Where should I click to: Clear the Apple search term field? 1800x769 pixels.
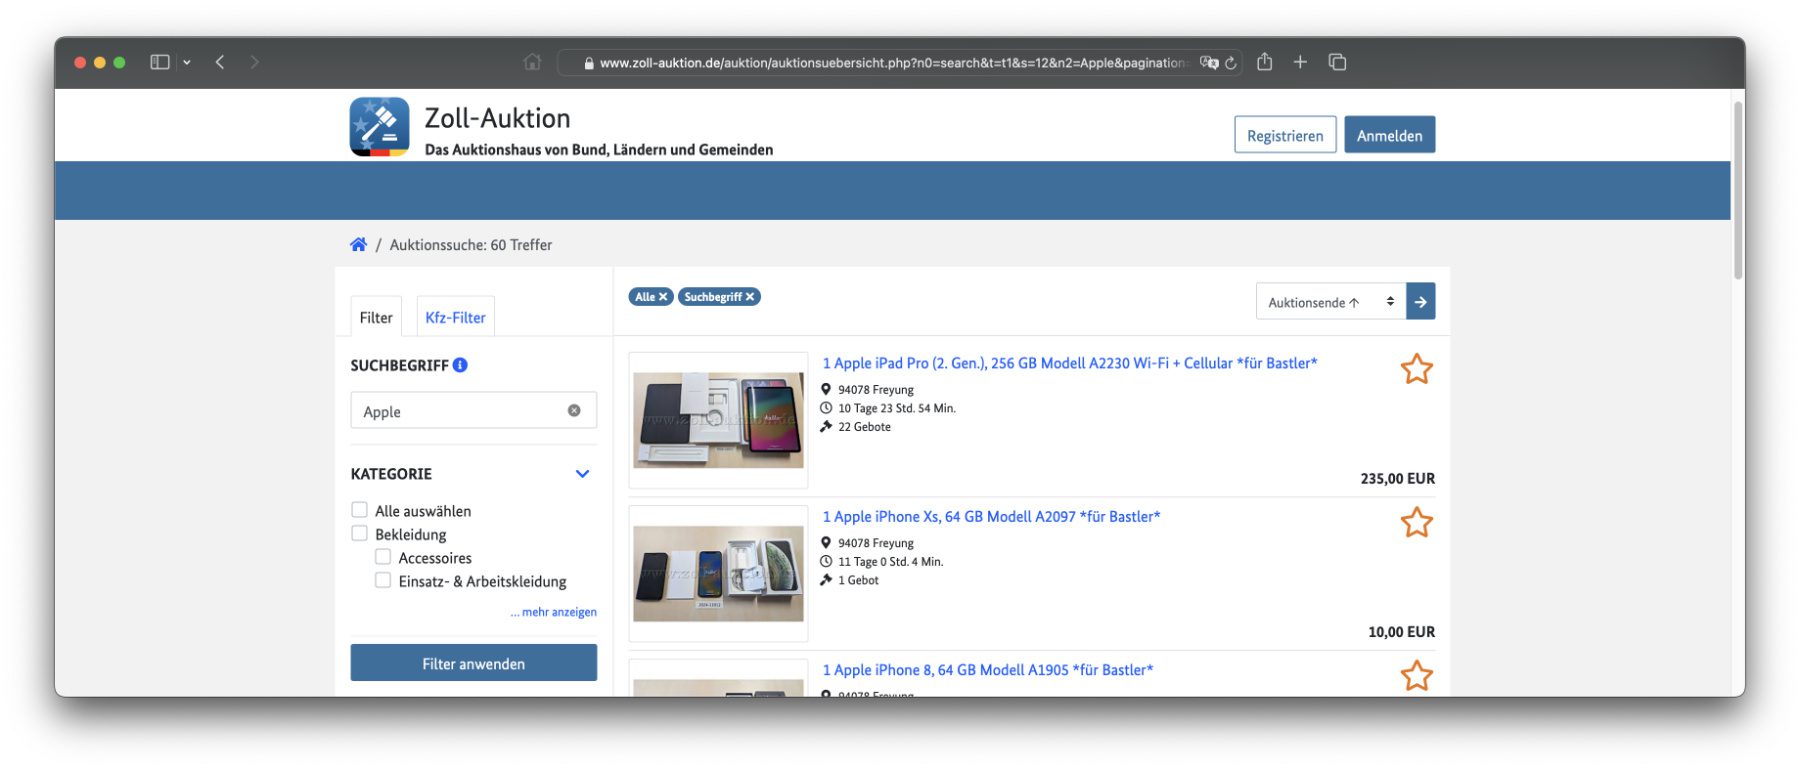point(574,411)
